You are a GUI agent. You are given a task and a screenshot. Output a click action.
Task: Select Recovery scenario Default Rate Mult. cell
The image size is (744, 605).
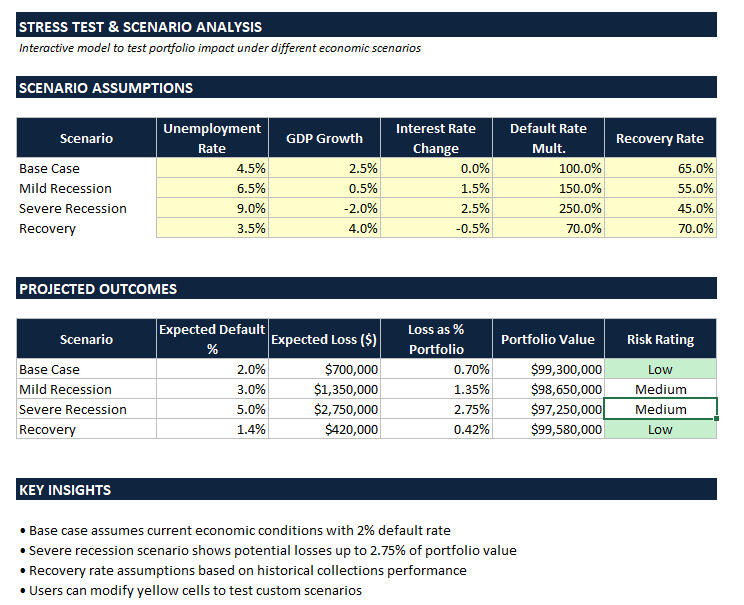pos(548,229)
